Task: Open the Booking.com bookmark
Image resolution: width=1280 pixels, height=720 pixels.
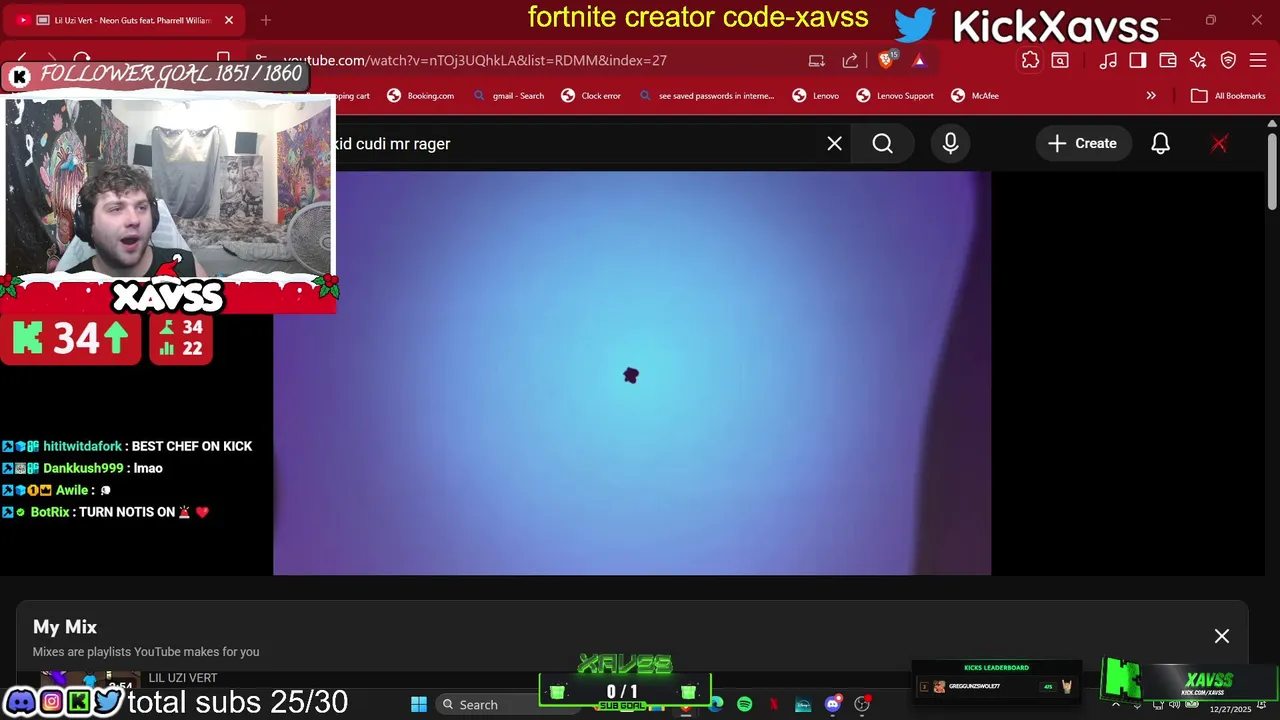Action: 420,96
